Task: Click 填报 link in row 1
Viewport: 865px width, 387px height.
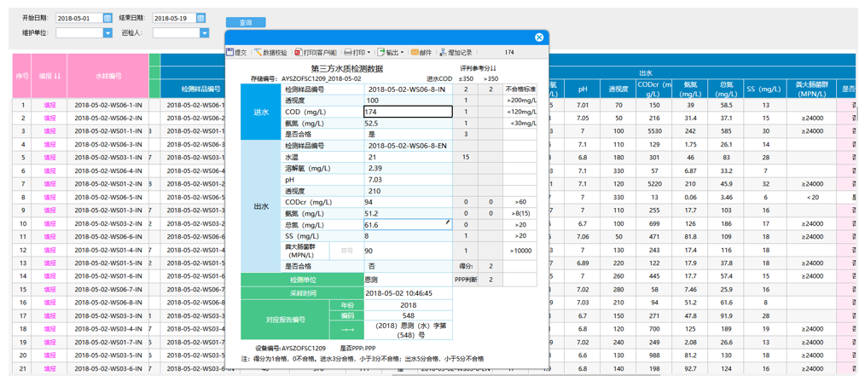Action: click(50, 105)
